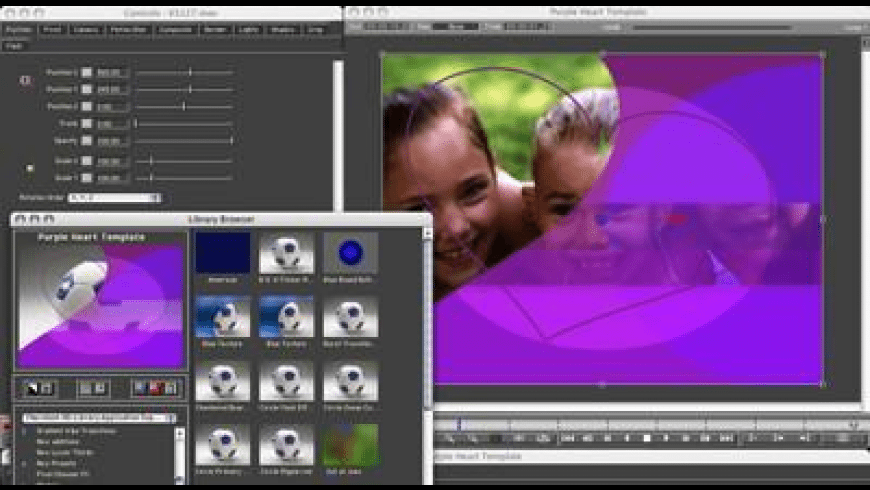
Task: Select the Box Lower Thirds list entry
Action: 65,452
